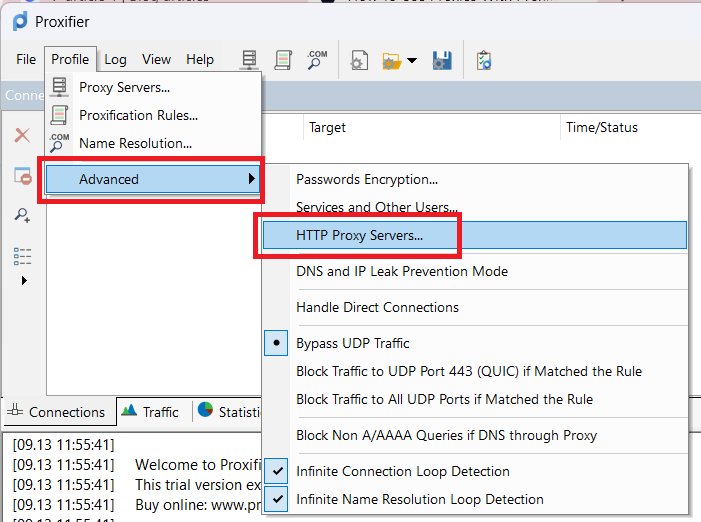
Task: Open the File menu
Action: pos(26,59)
